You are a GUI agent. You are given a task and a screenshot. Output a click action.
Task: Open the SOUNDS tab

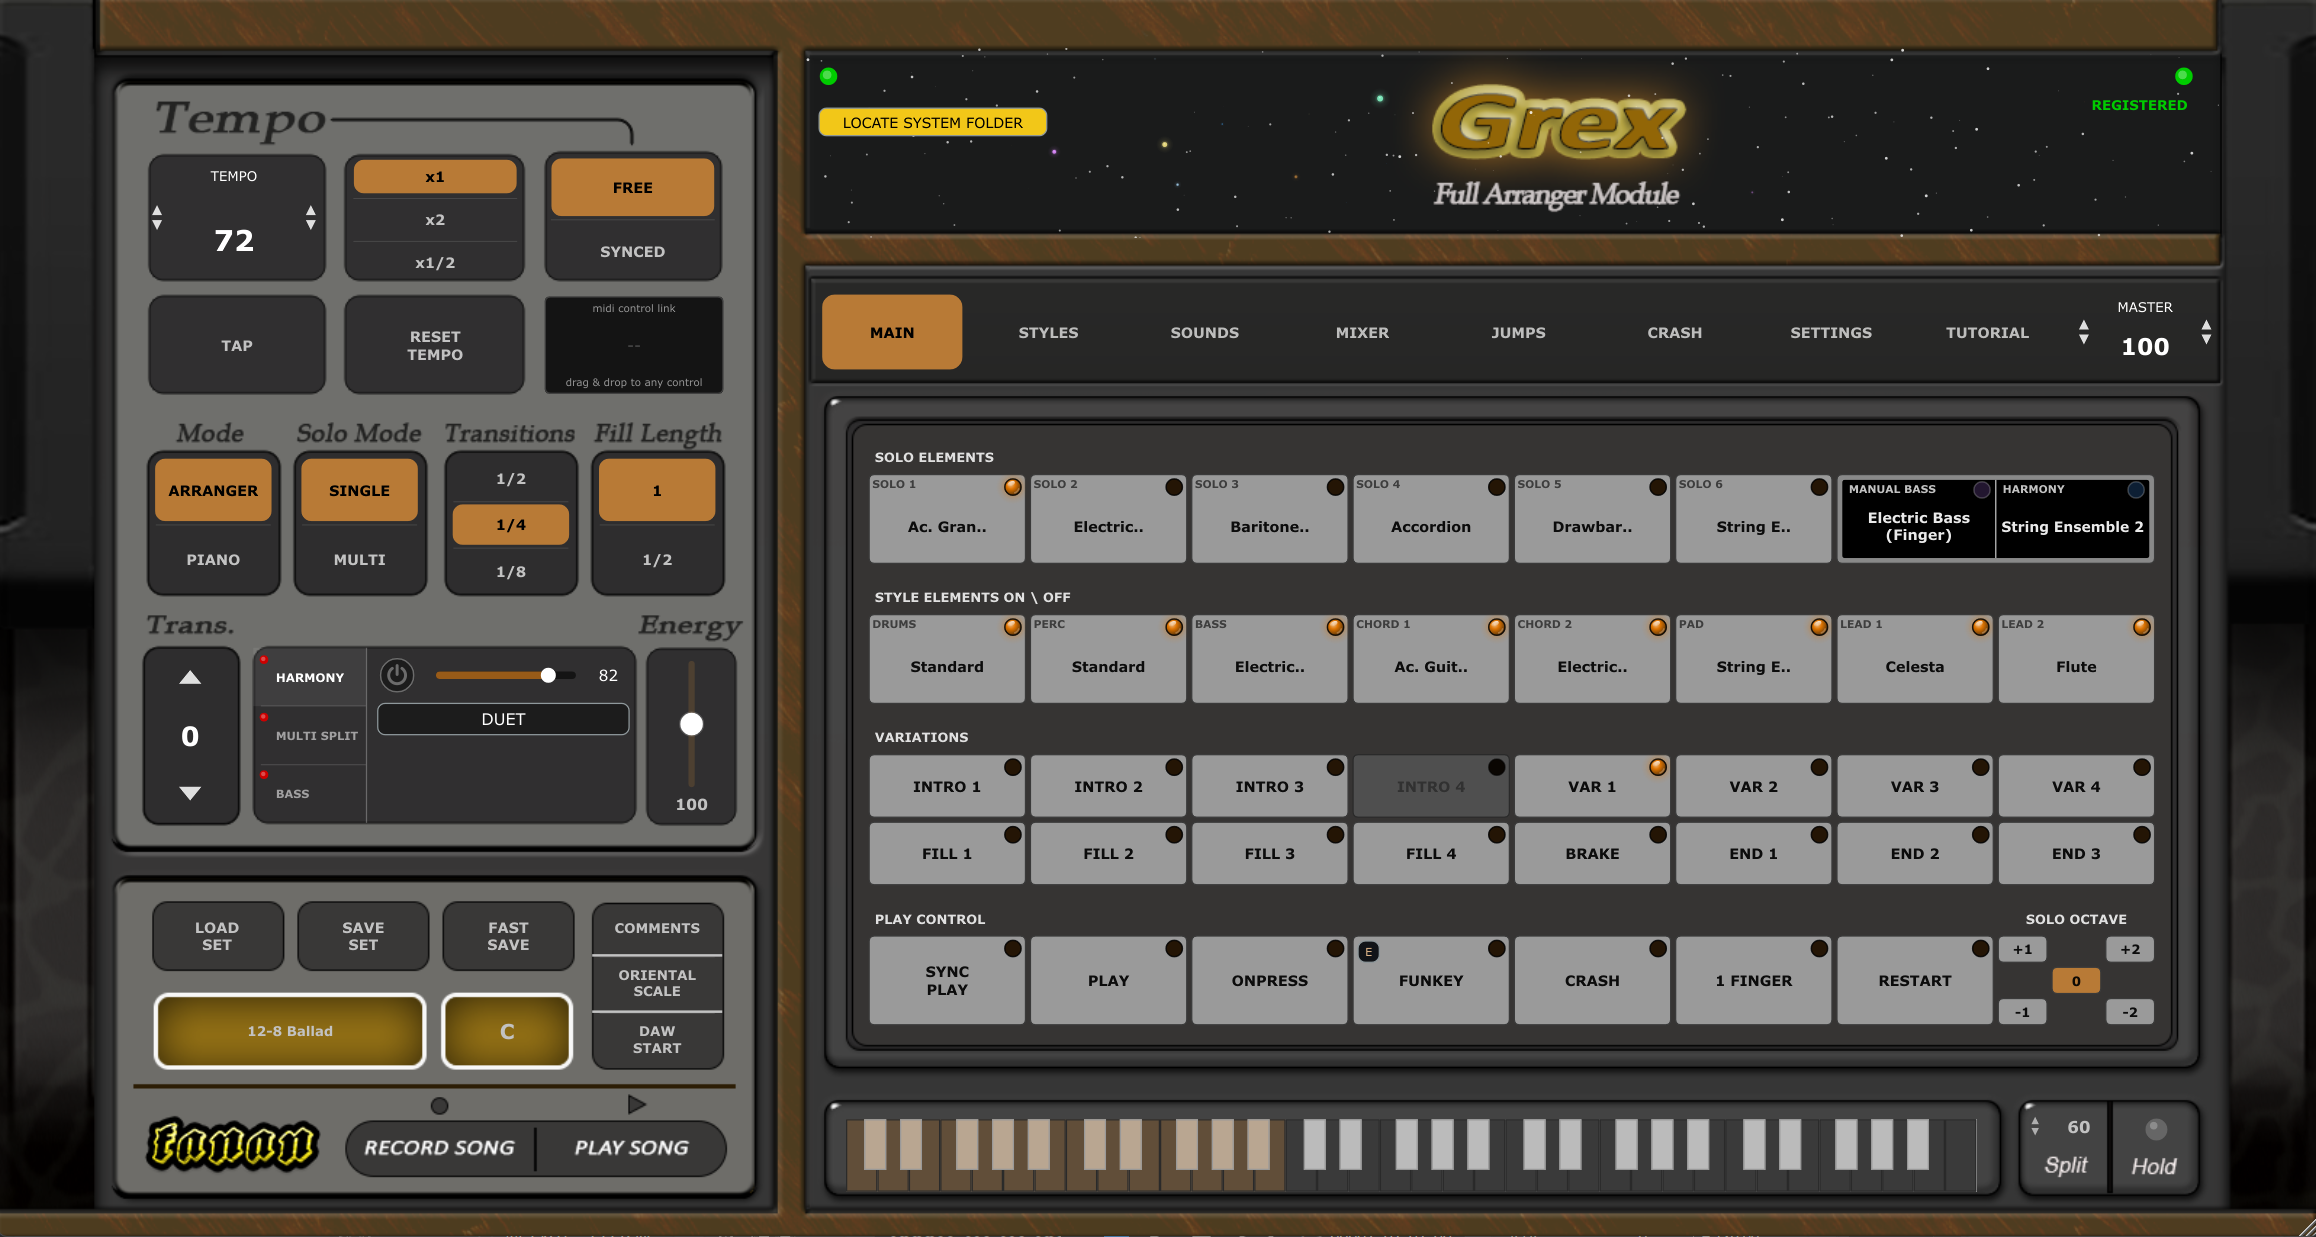tap(1204, 332)
